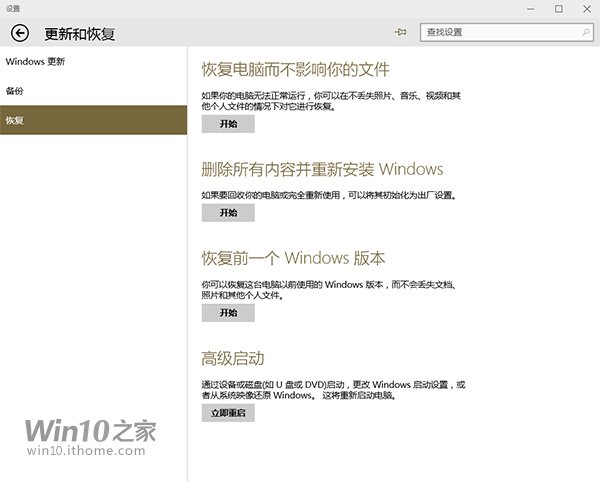Click the 恢复电脑而不影响你的文件 heading
The width and height of the screenshot is (600, 482).
coord(295,70)
